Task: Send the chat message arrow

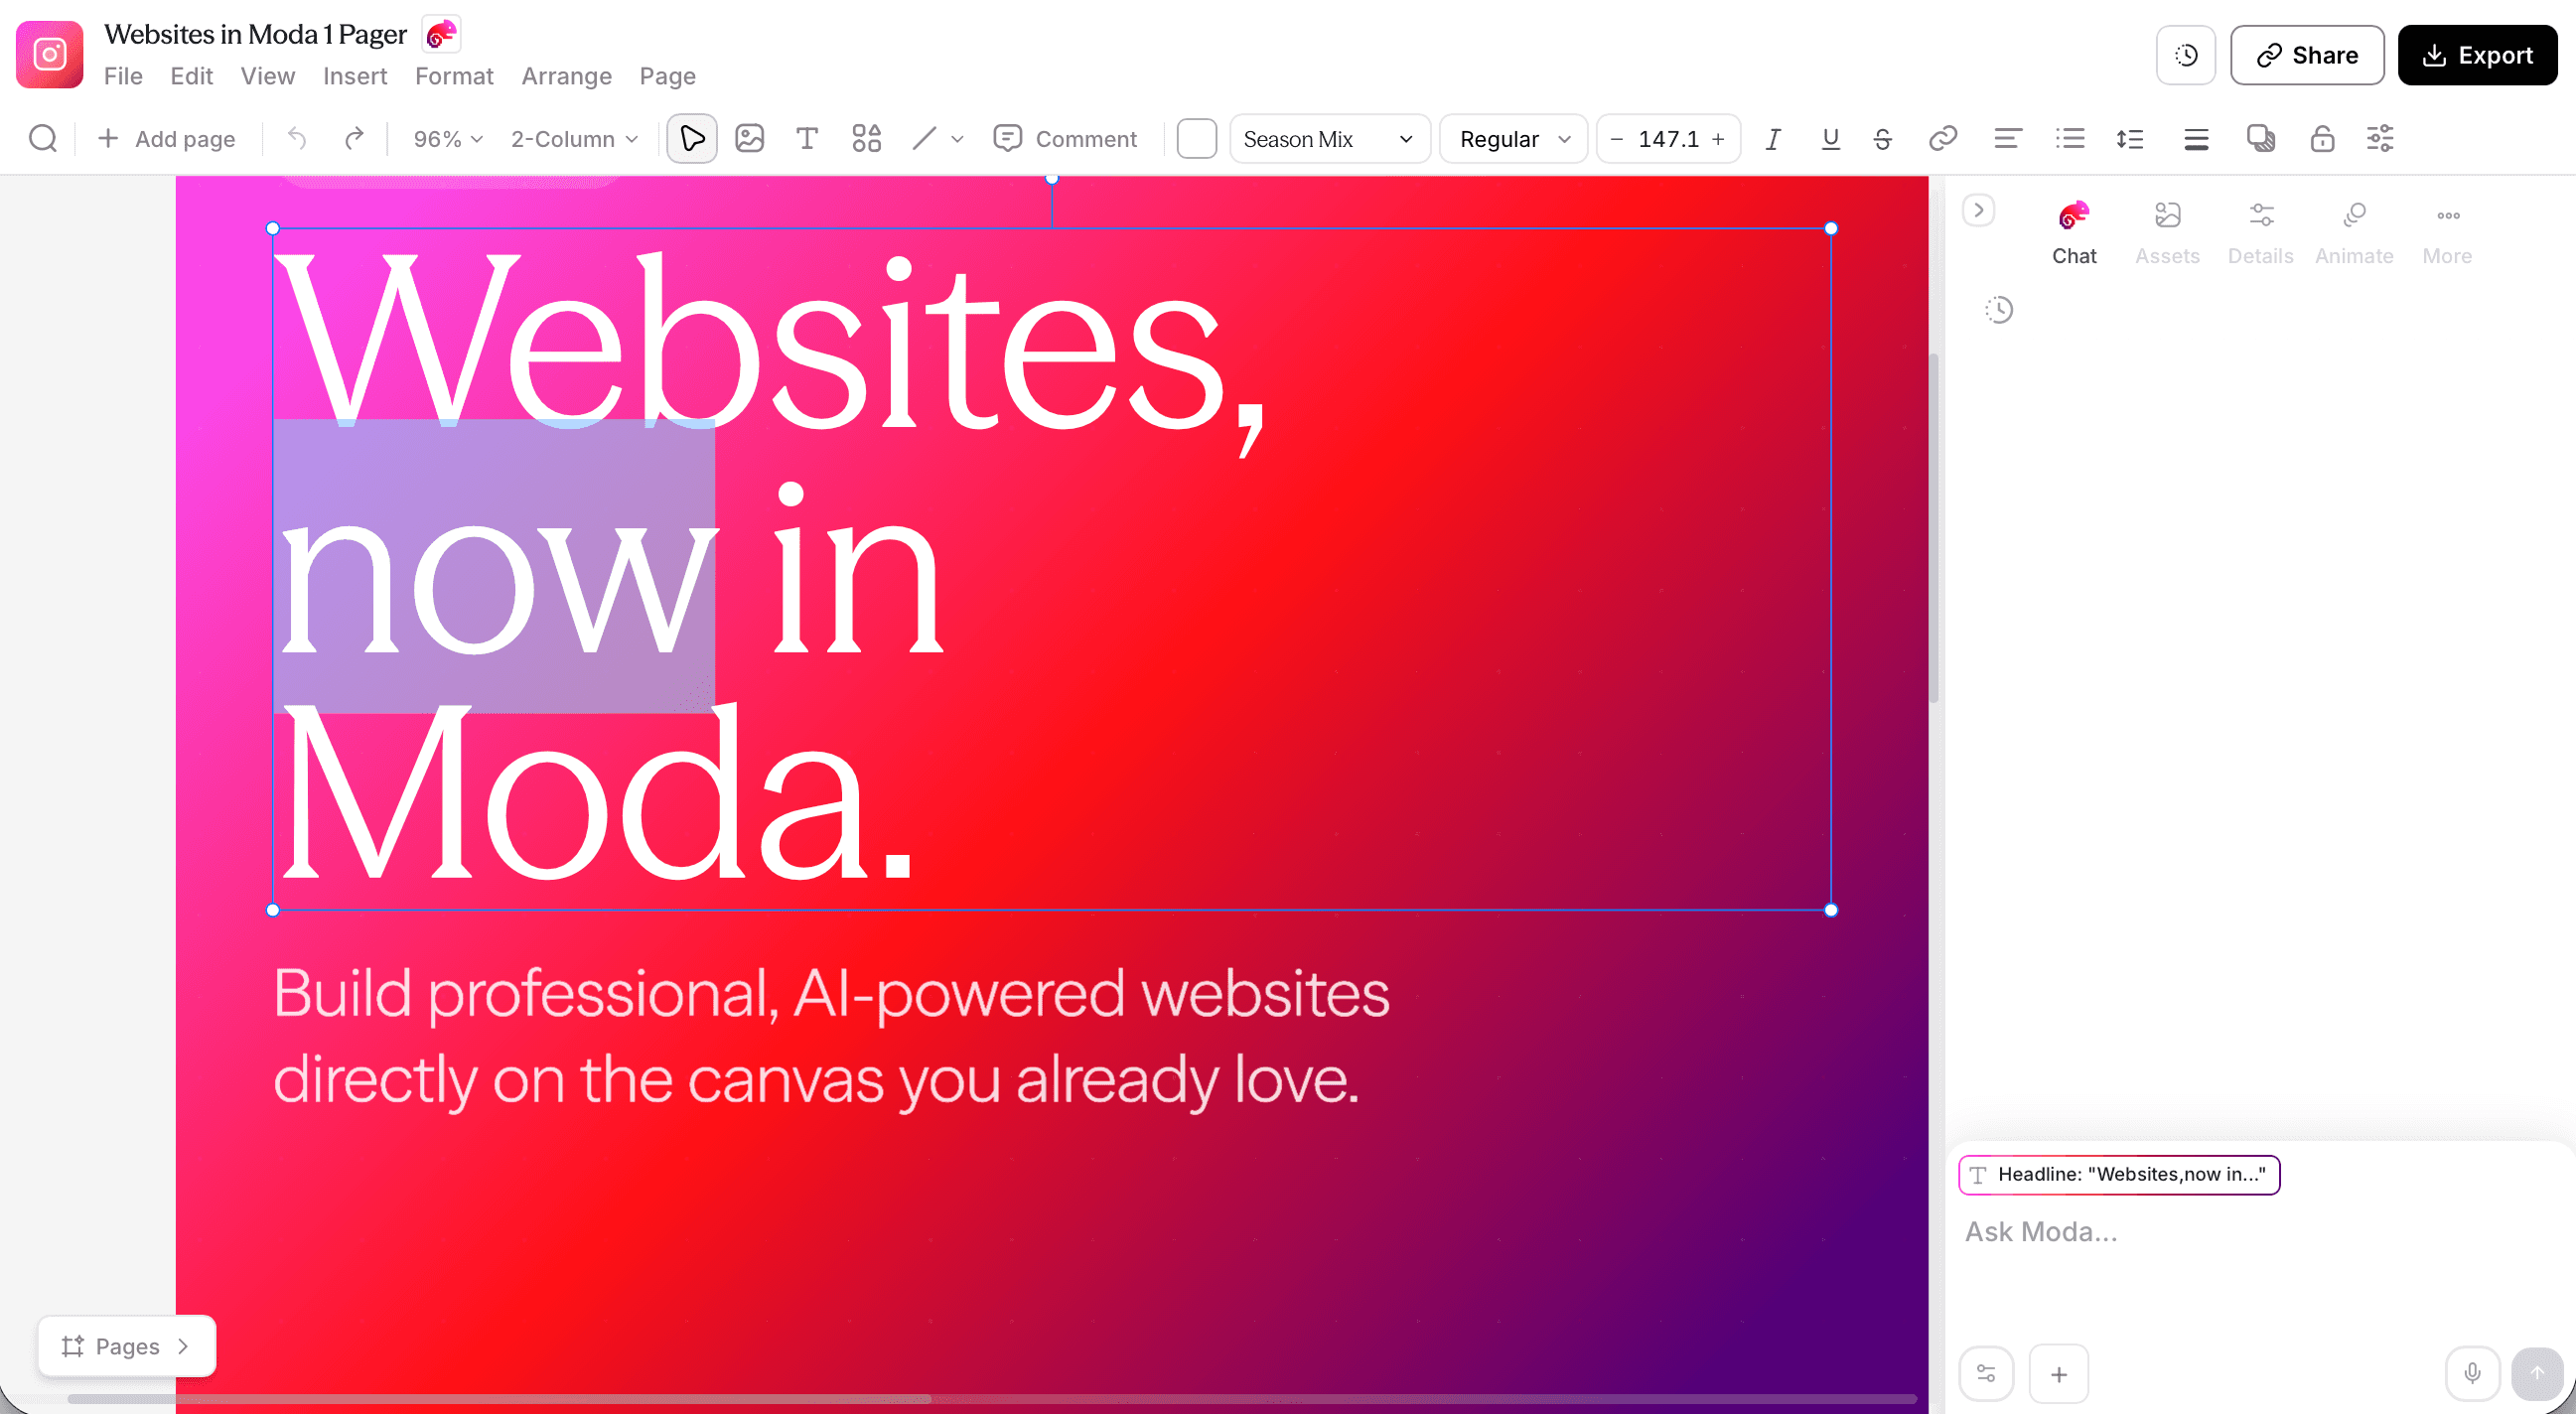Action: [x=2537, y=1373]
